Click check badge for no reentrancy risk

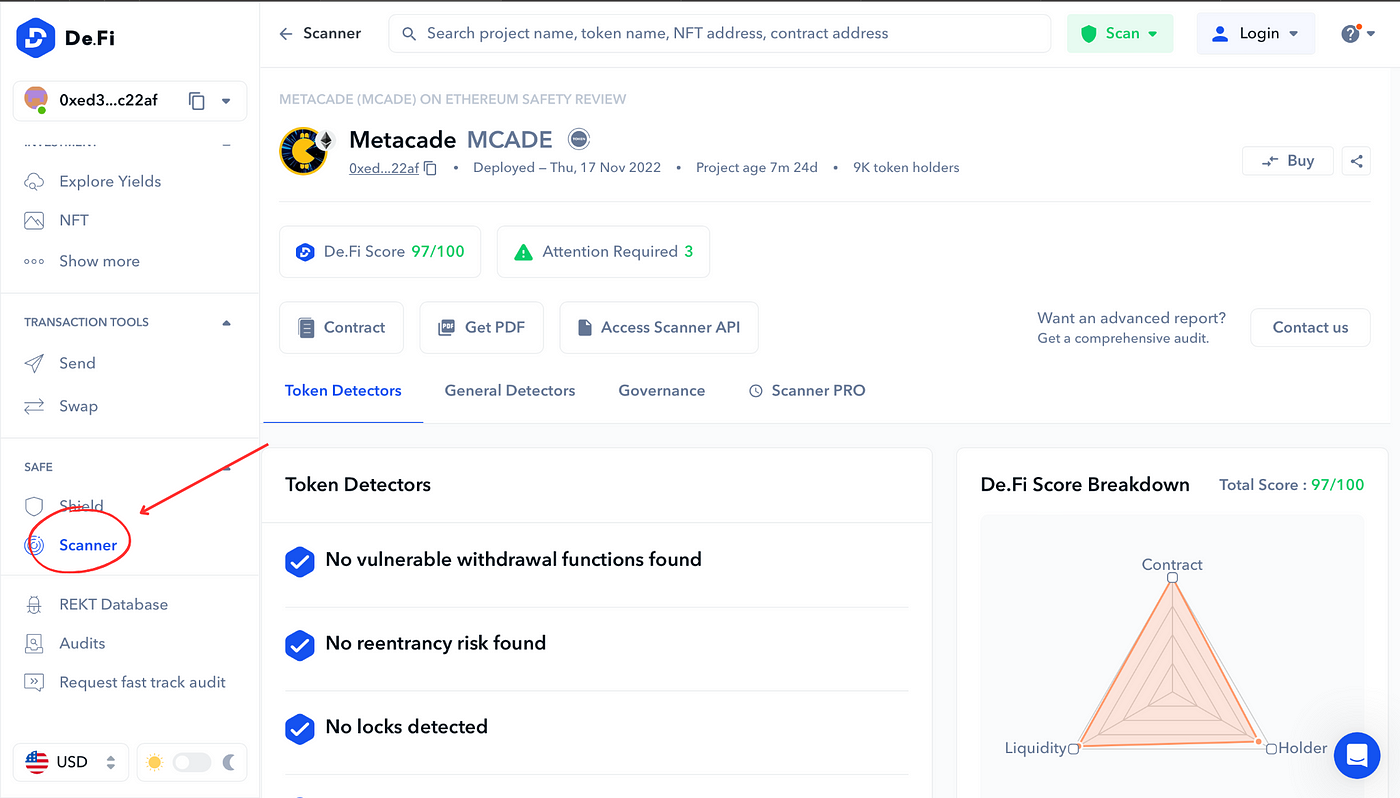pyautogui.click(x=300, y=646)
